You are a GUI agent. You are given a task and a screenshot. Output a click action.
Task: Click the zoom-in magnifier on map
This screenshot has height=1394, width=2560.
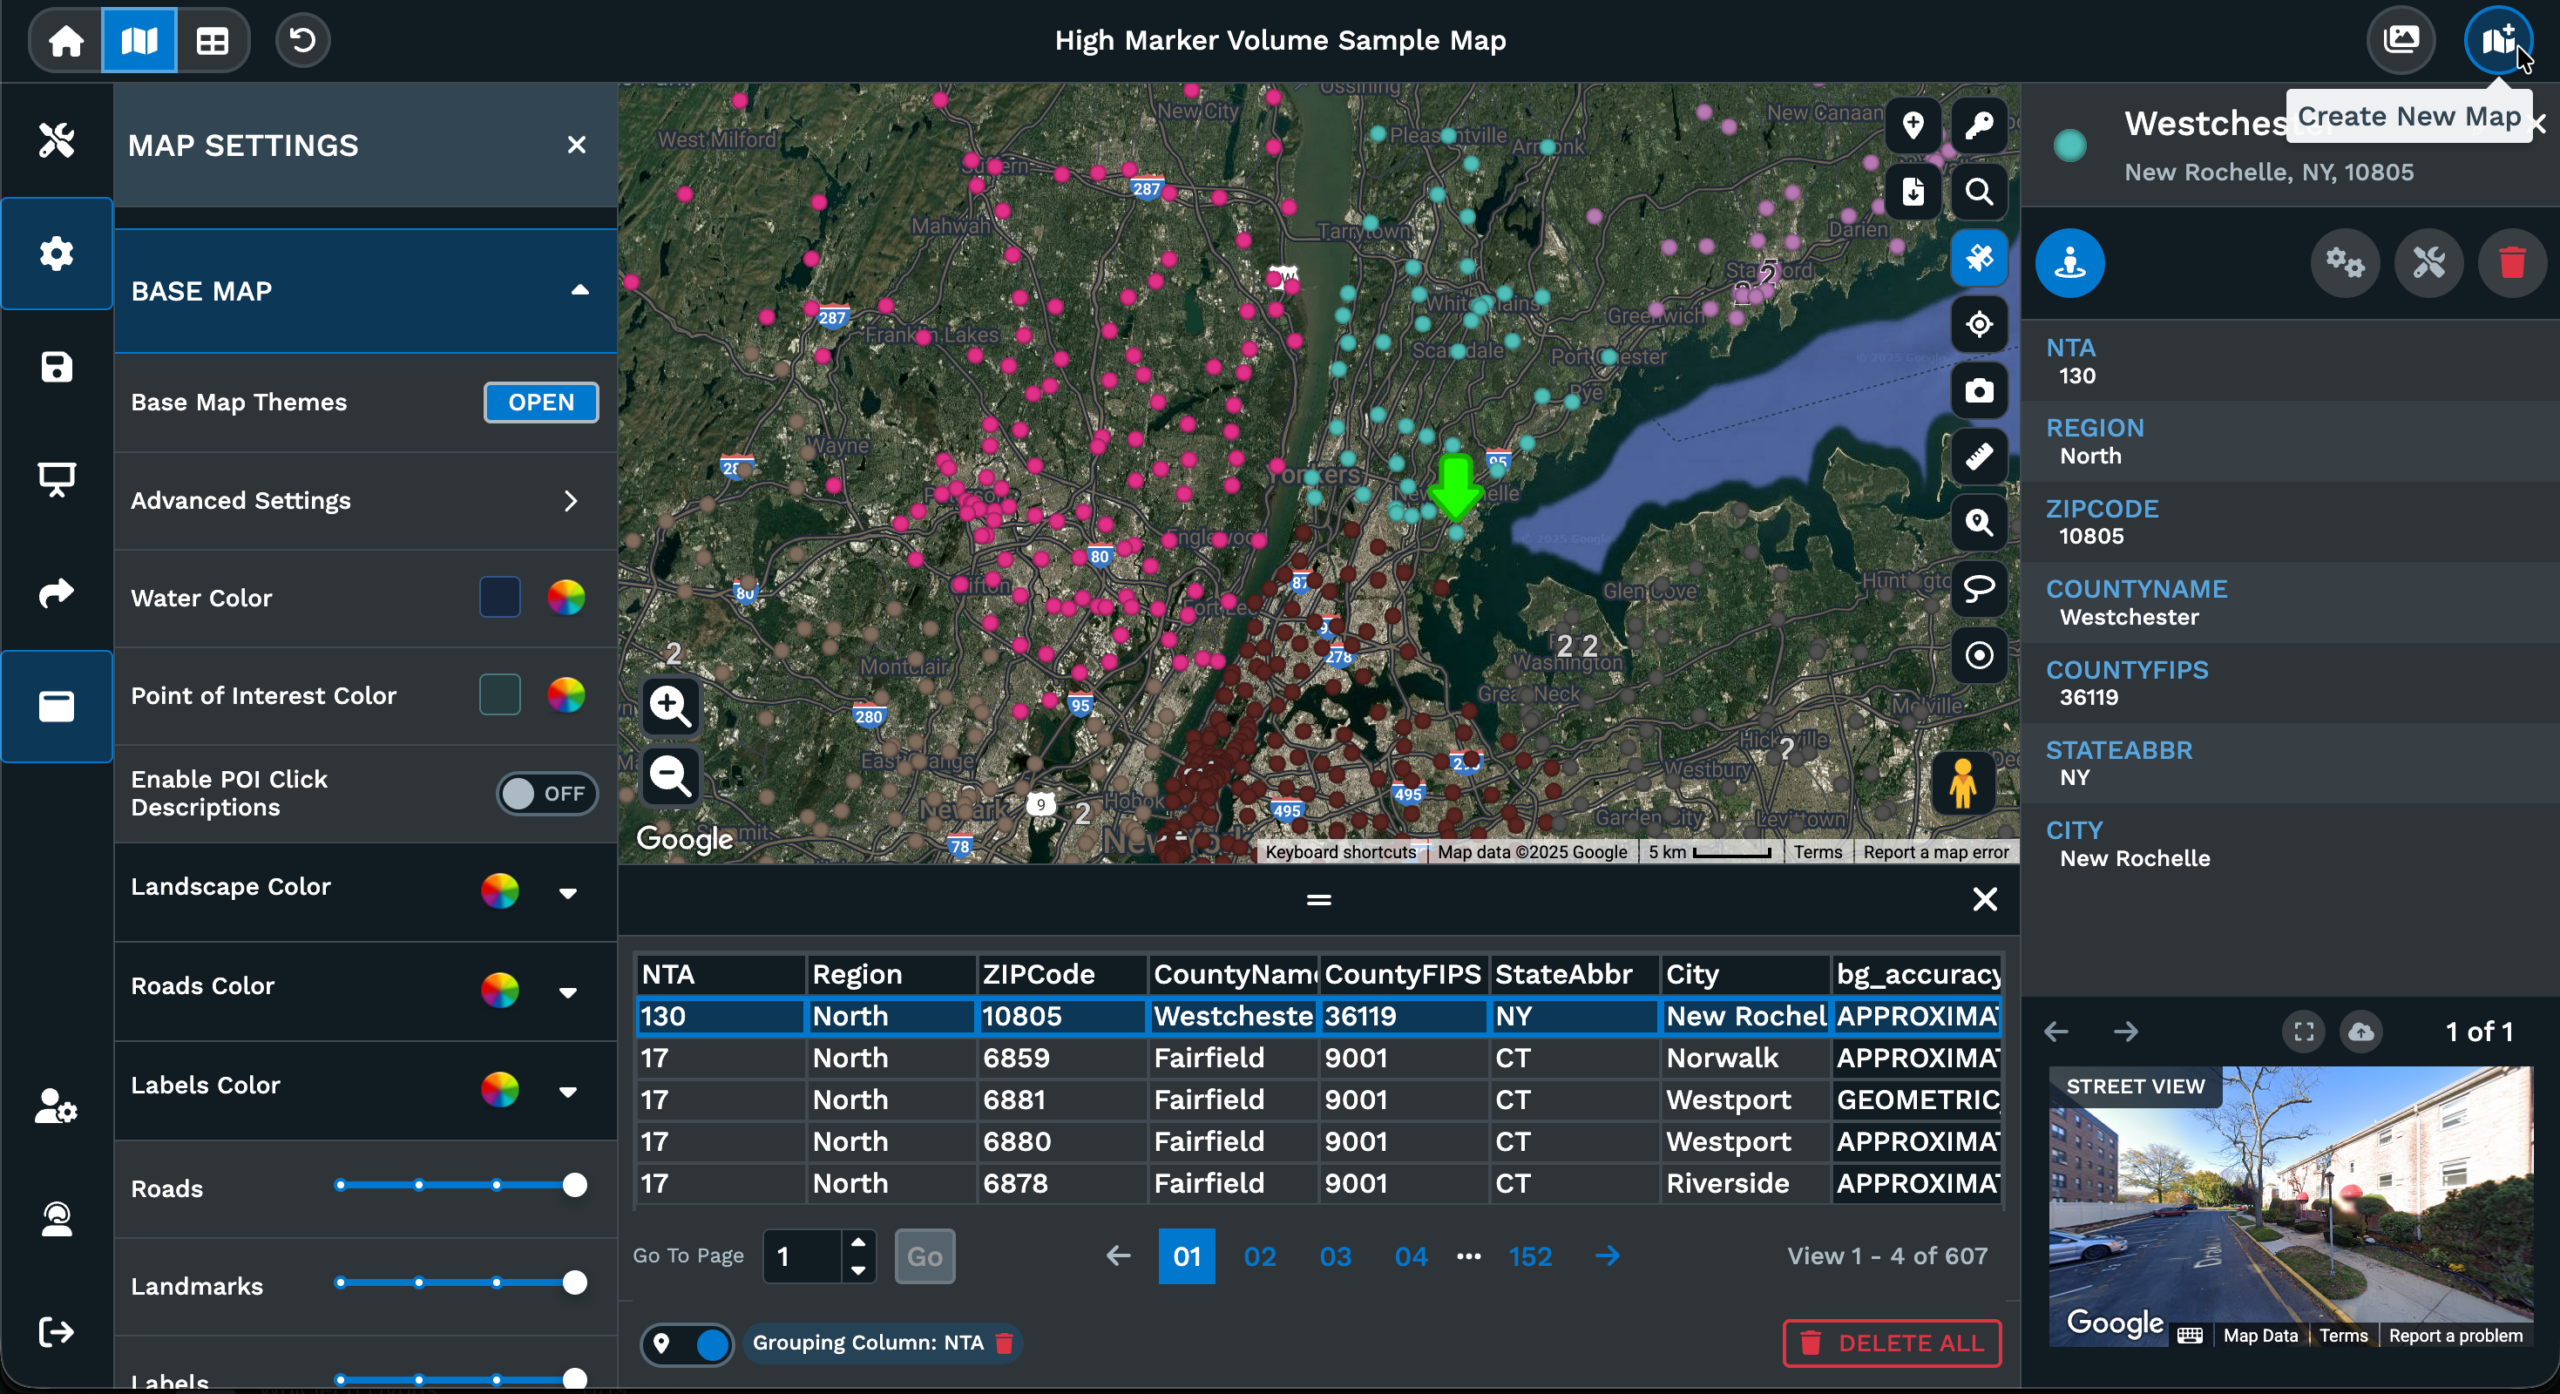(670, 706)
